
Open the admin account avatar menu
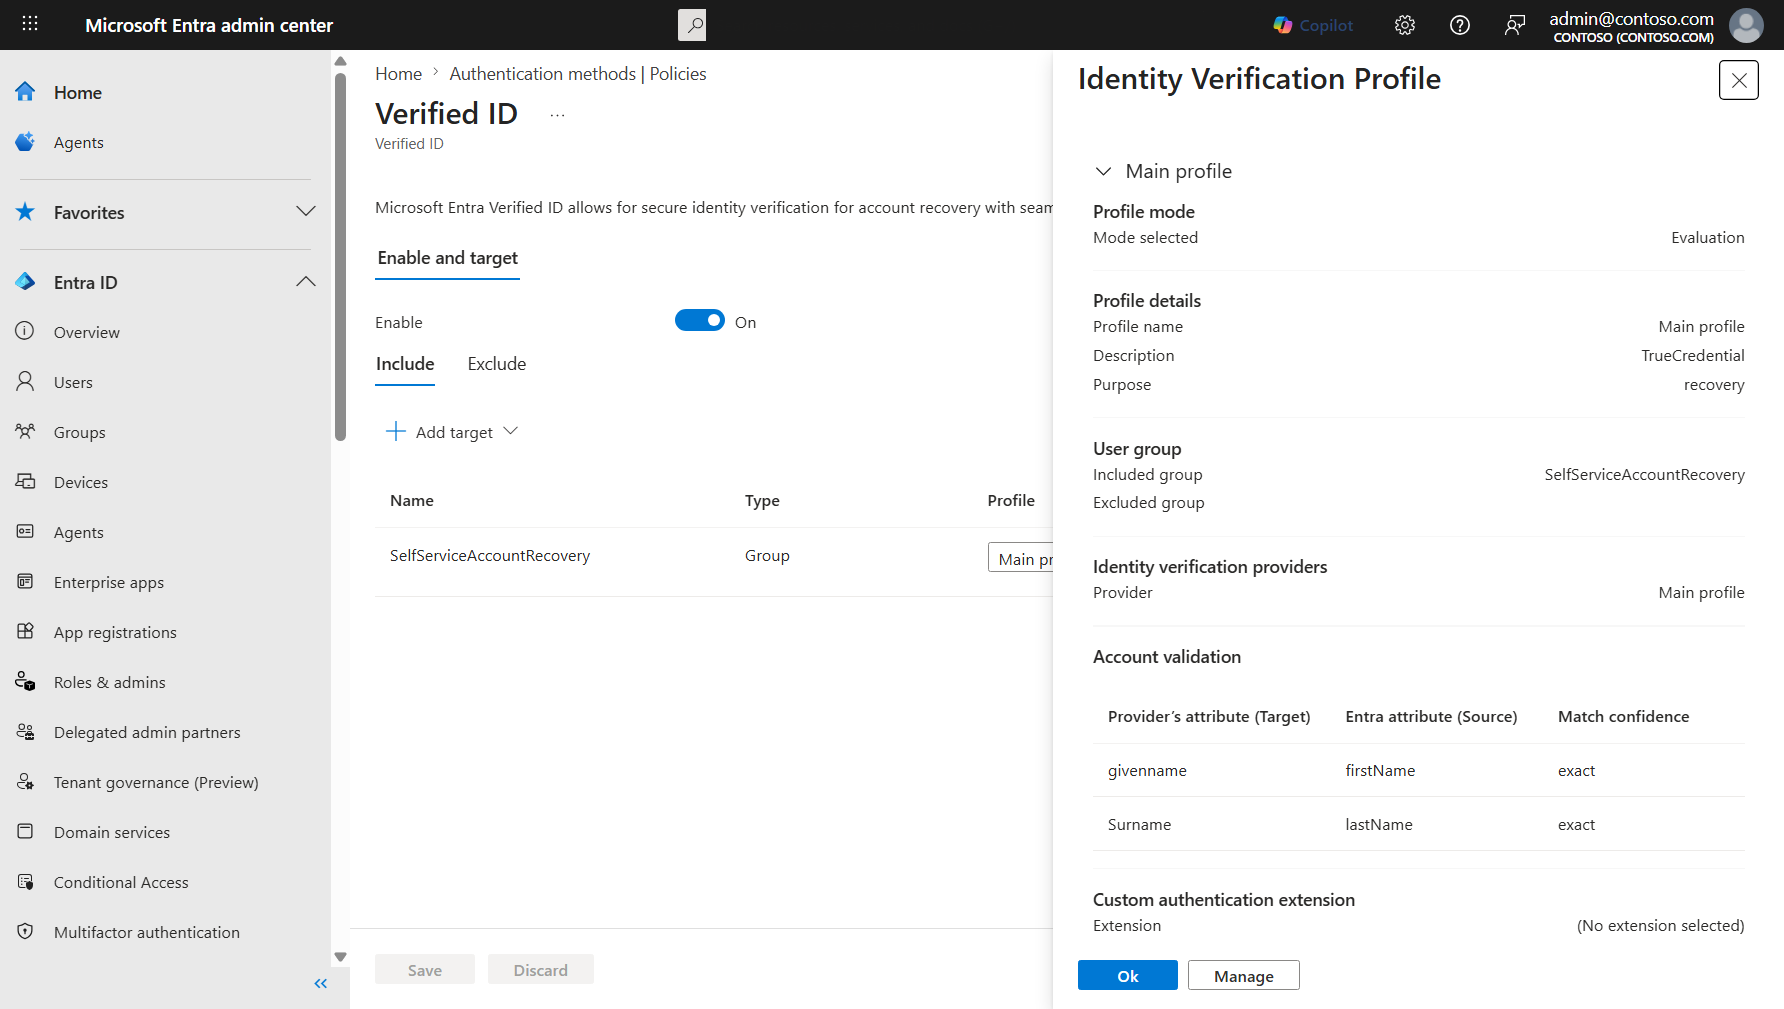click(x=1746, y=25)
